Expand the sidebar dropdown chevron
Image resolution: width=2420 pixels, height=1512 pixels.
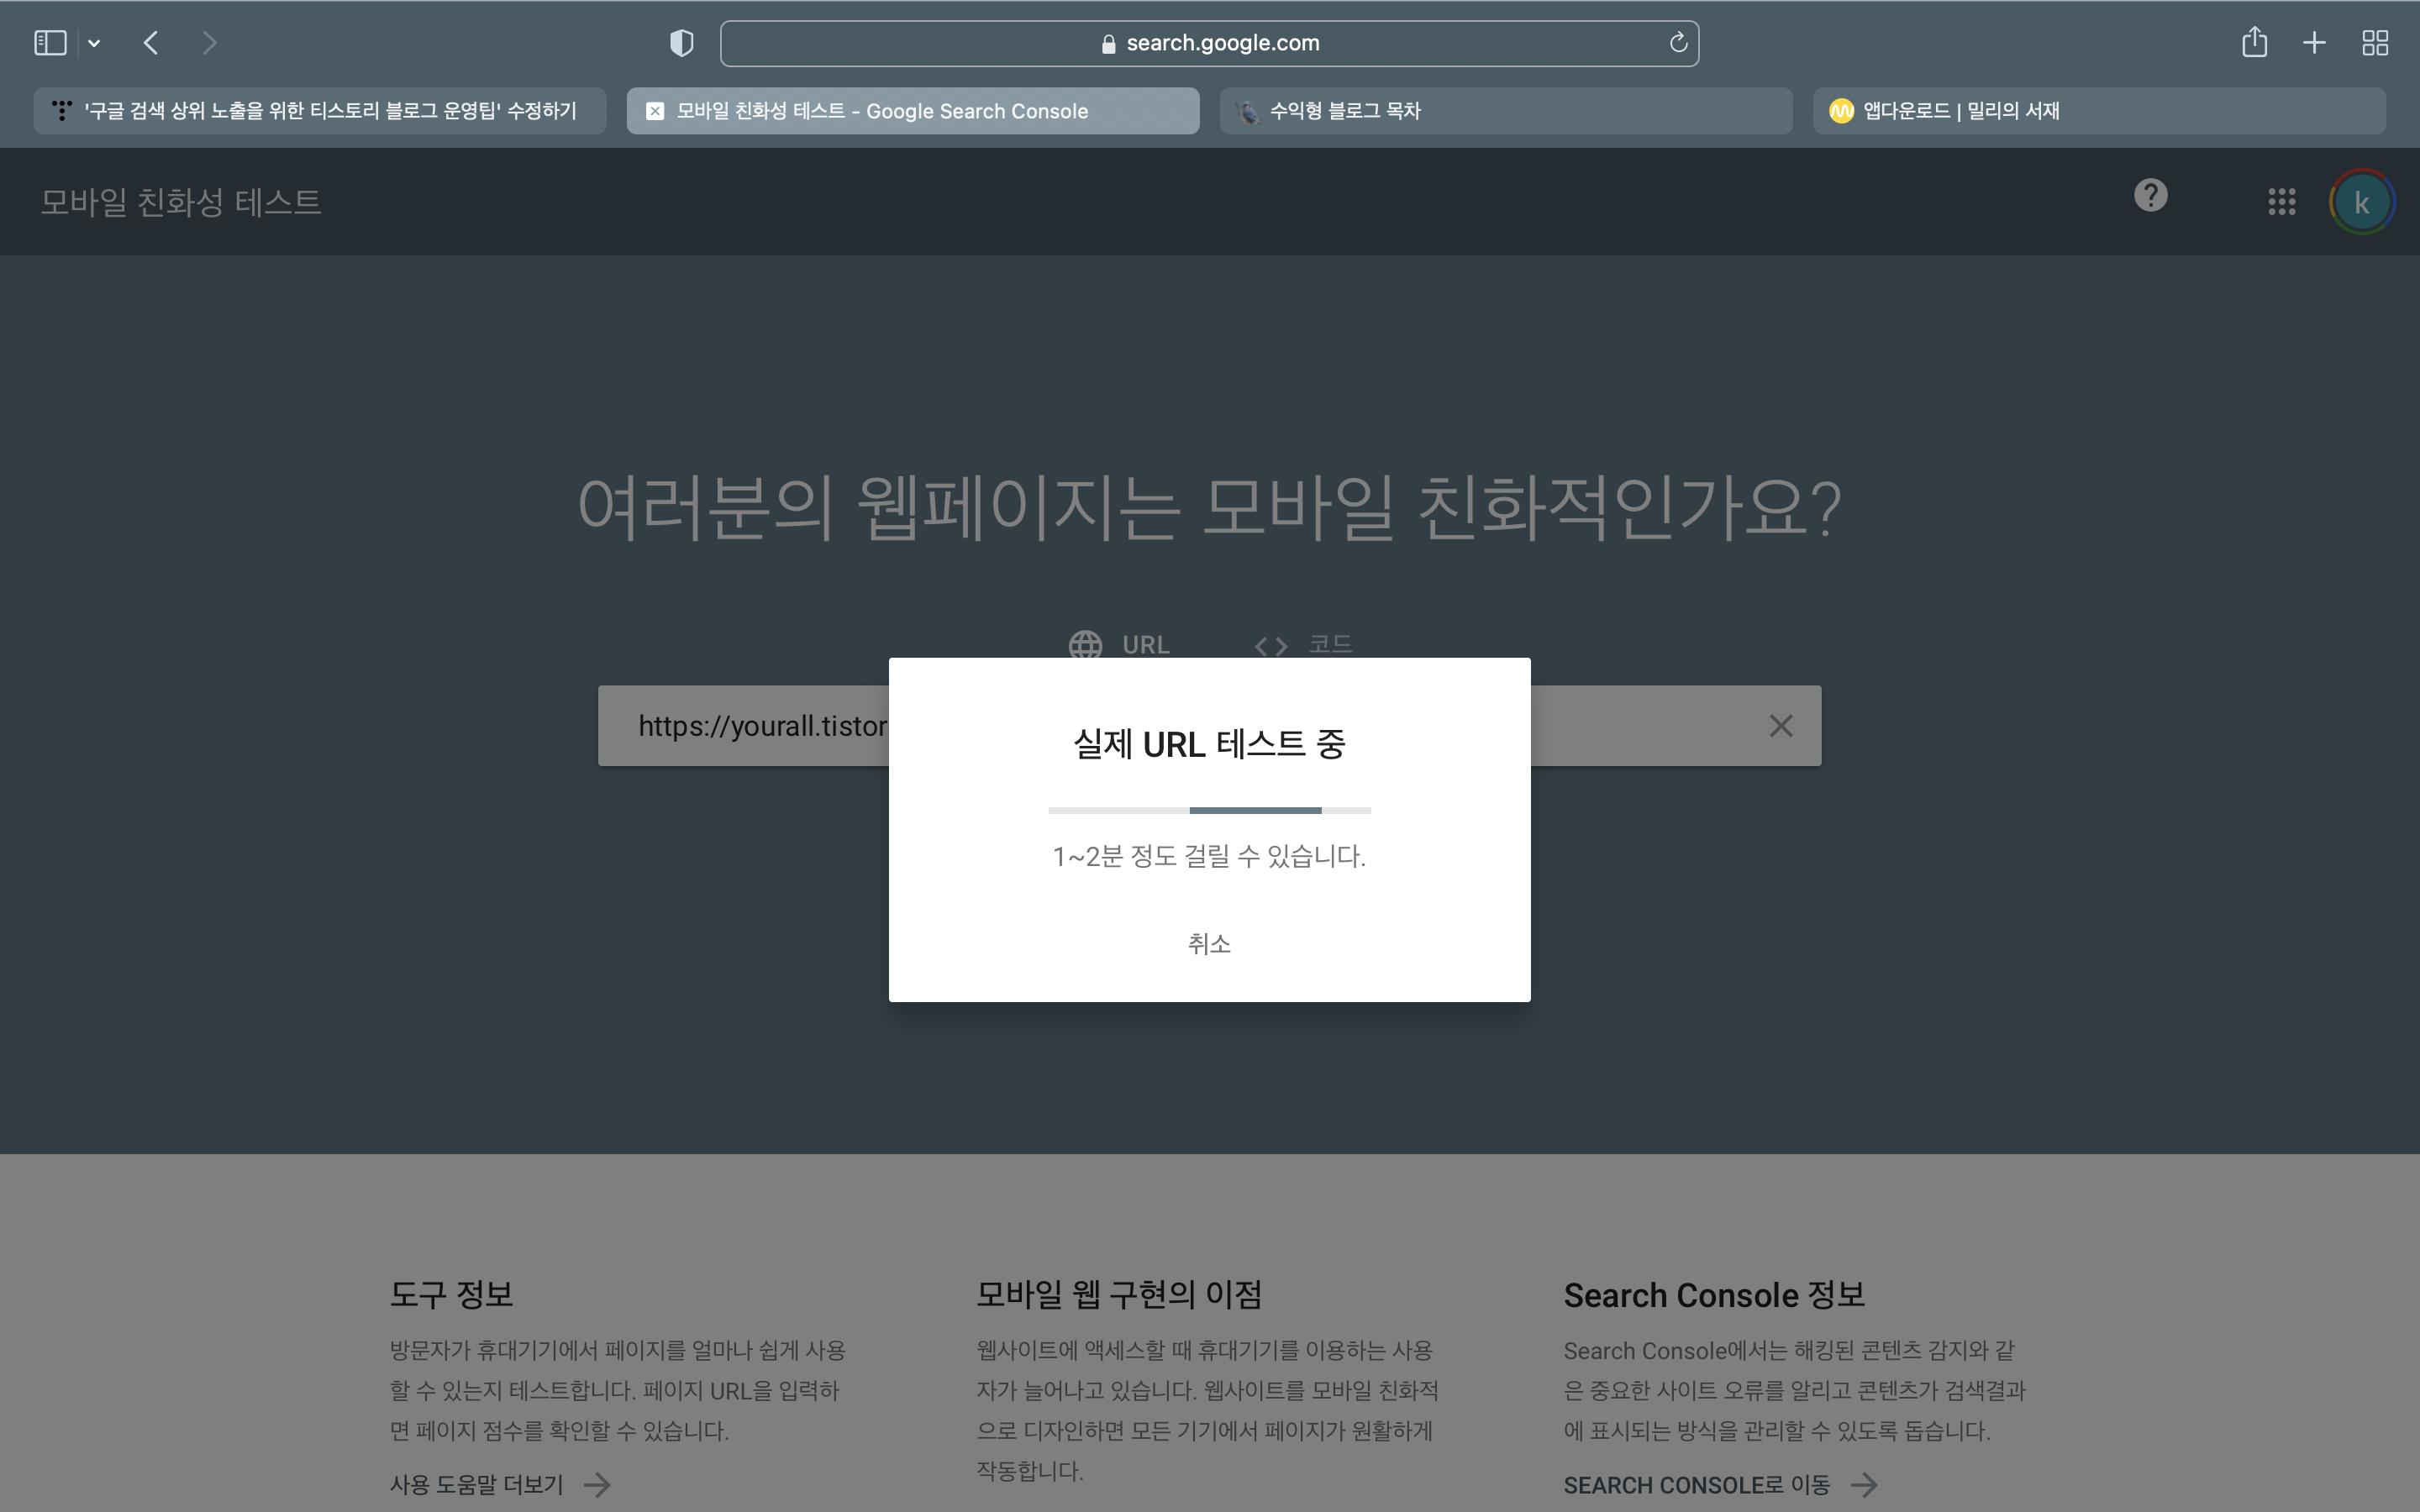[94, 43]
